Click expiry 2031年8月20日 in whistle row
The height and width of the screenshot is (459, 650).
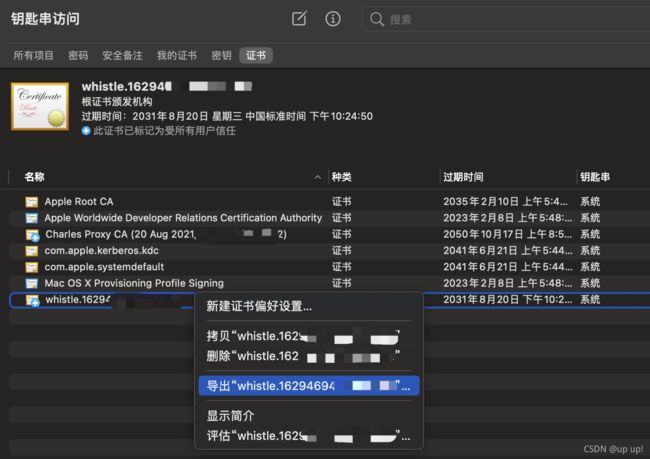(507, 299)
